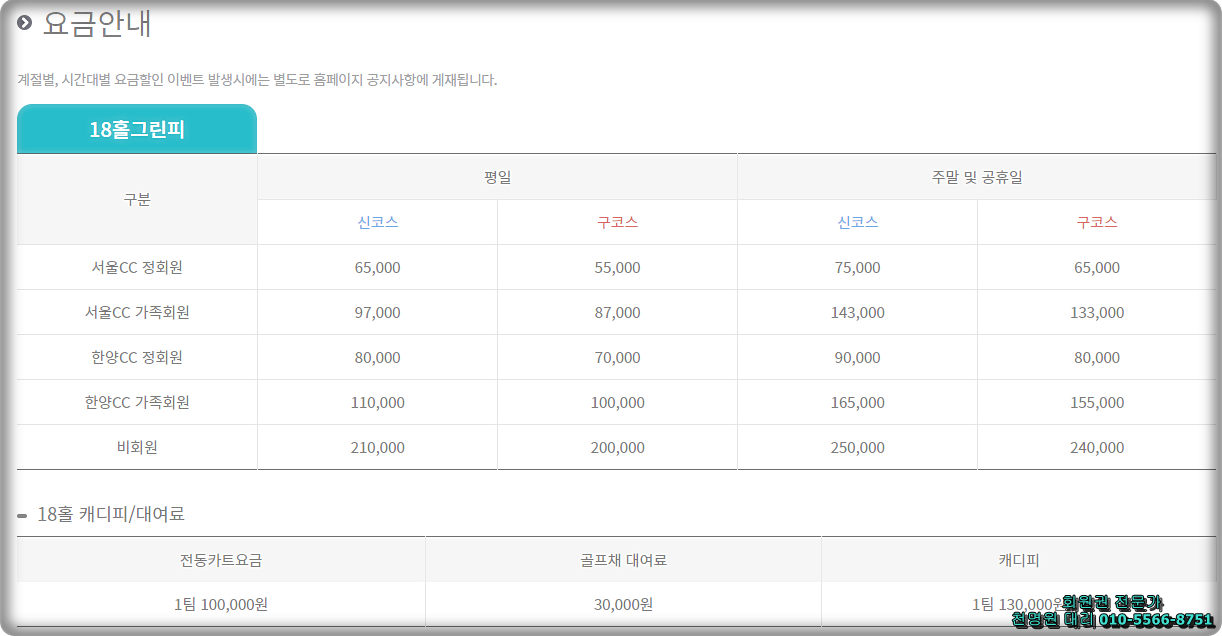Select the 한양CC 가족회원 row label
1222x636 pixels.
(137, 402)
